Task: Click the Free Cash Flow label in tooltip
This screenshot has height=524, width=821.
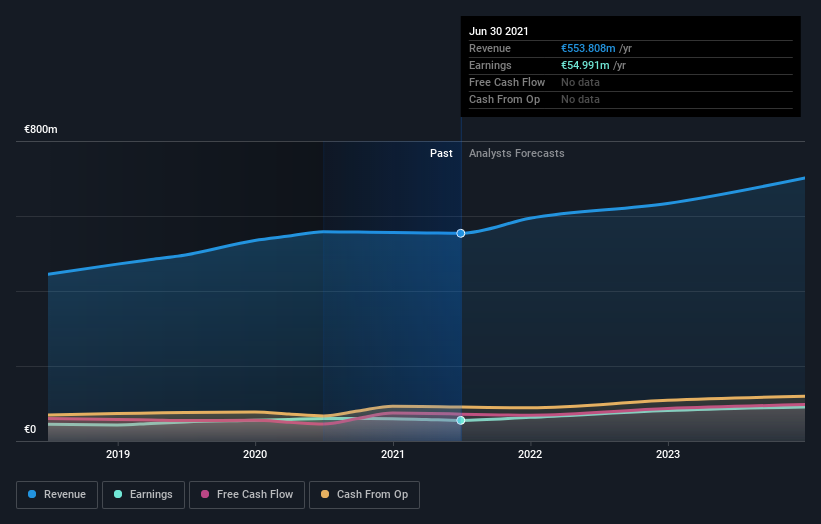Action: [x=507, y=82]
